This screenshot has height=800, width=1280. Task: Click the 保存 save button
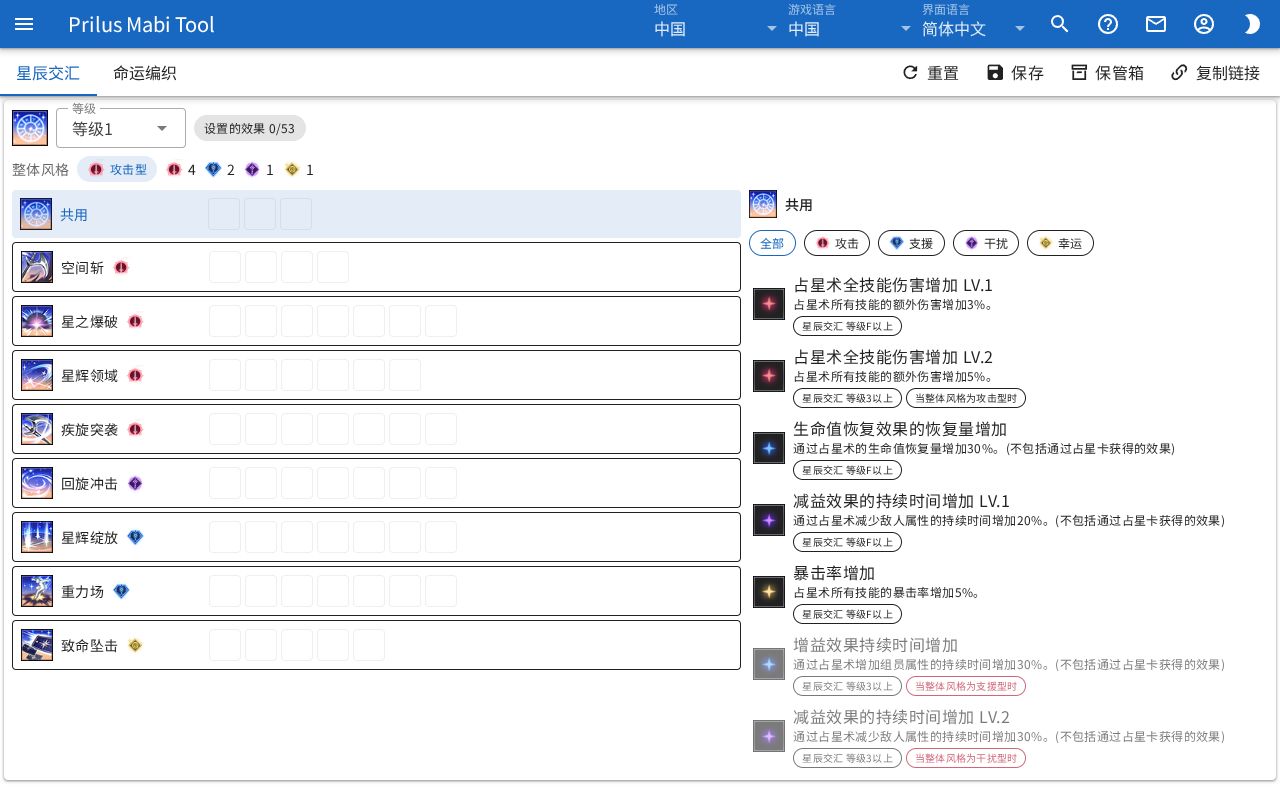(x=1015, y=73)
